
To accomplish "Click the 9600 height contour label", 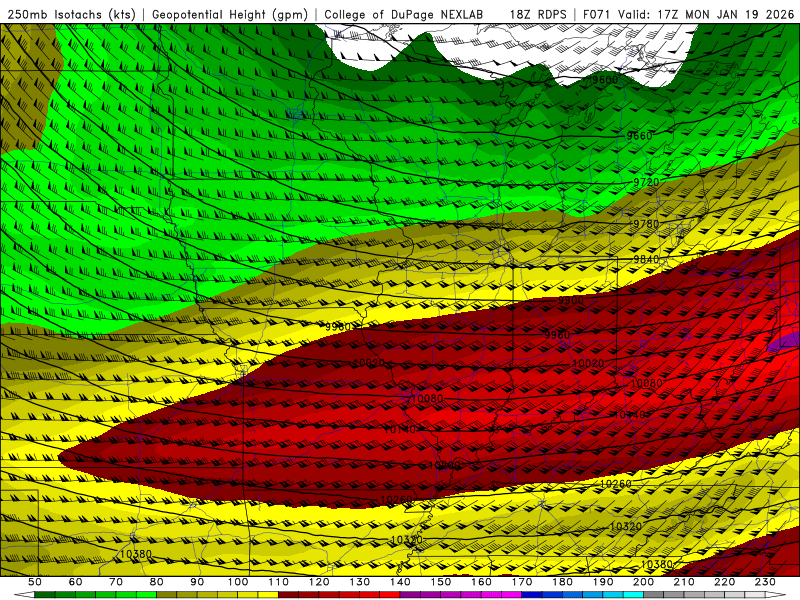I will click(605, 80).
